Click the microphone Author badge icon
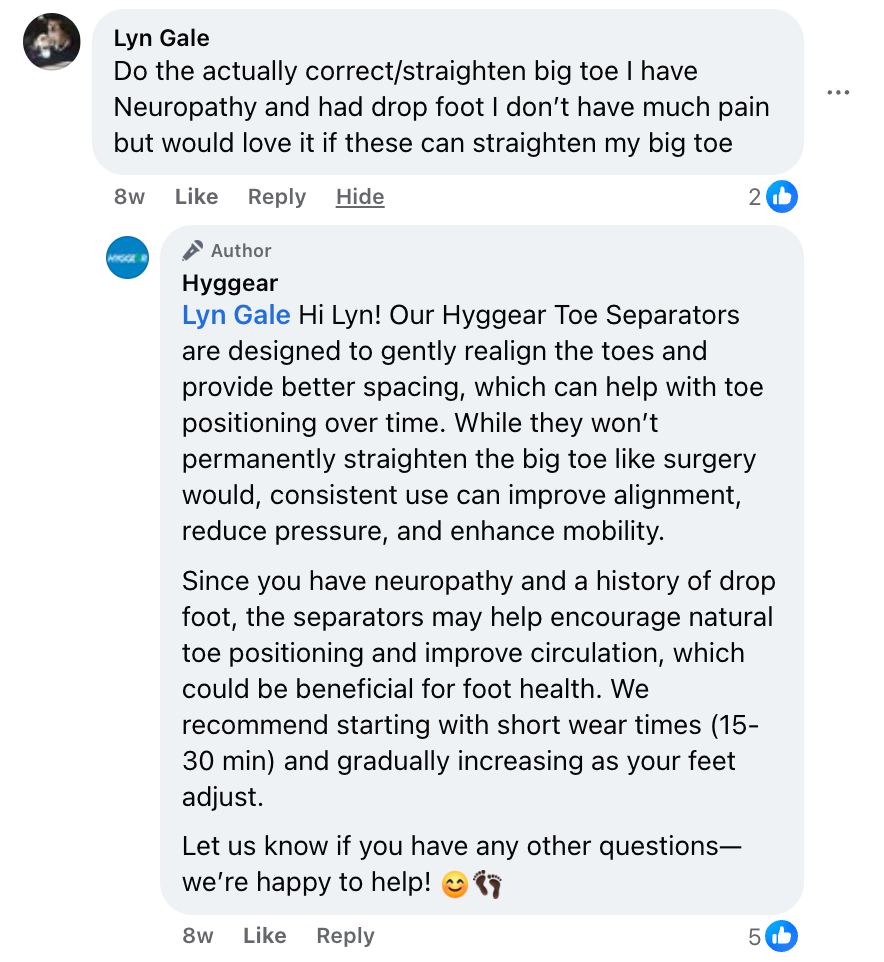884x962 pixels. coord(193,251)
